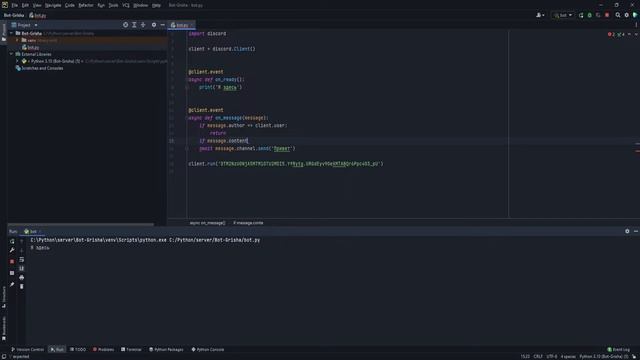Click Rerun icon in Run panel

point(12,241)
